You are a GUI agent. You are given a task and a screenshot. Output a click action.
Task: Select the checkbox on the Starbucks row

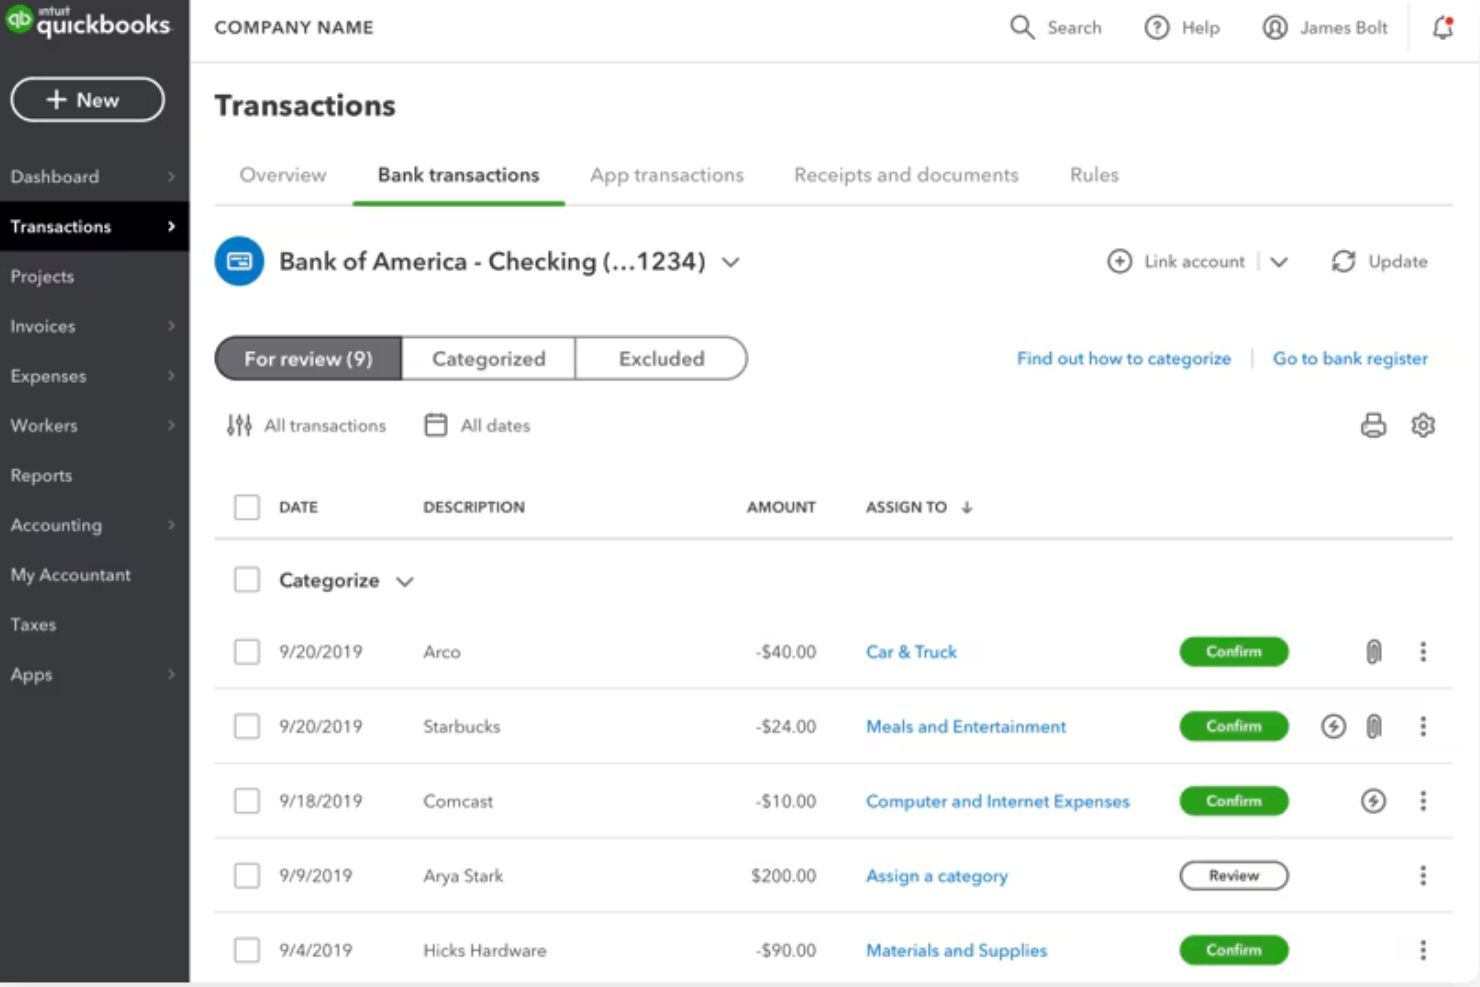tap(246, 726)
